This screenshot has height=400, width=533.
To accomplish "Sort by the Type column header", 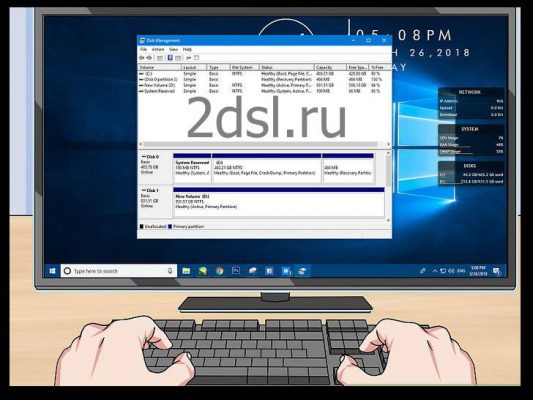I will pos(218,67).
